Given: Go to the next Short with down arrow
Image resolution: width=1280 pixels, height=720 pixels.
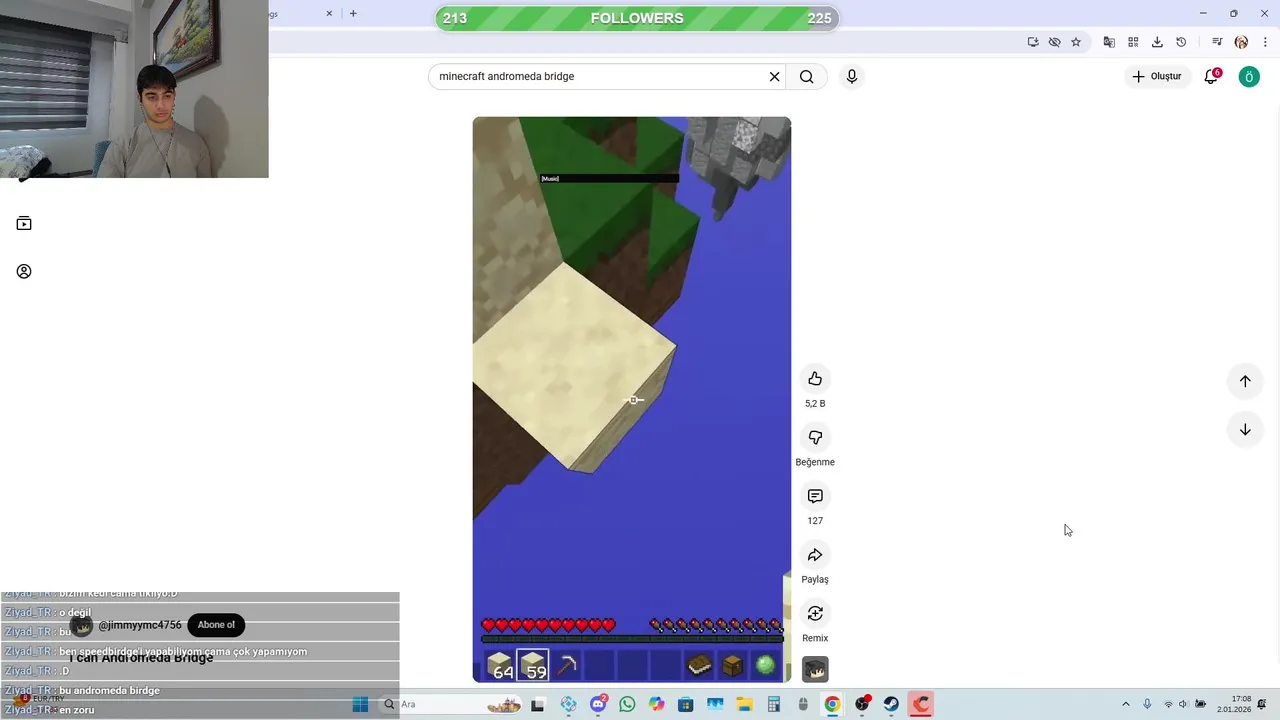Looking at the screenshot, I should [x=1245, y=430].
